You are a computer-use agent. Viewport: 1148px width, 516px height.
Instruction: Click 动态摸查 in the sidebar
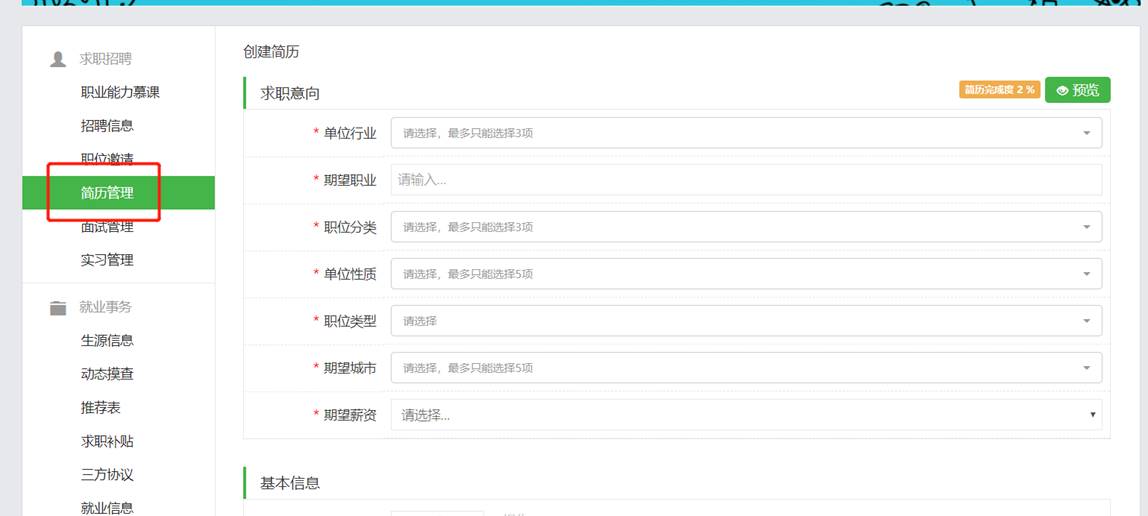[107, 374]
